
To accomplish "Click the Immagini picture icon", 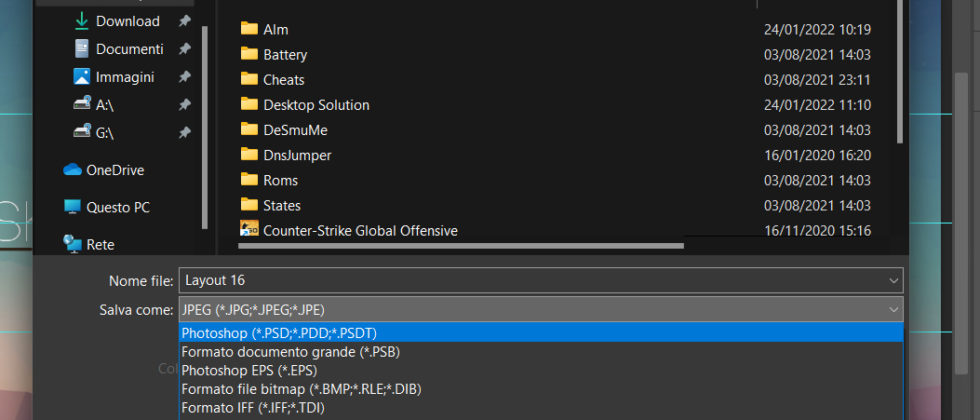I will coord(81,77).
